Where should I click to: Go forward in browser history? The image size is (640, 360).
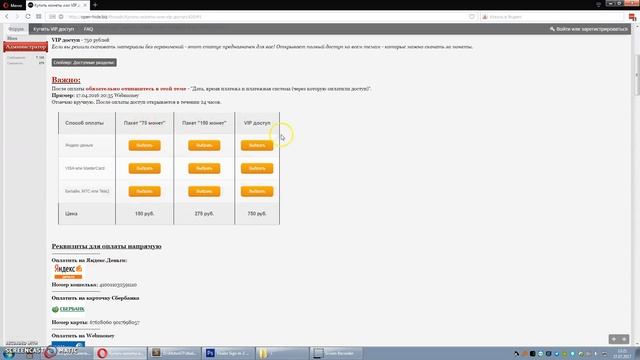coord(17,17)
